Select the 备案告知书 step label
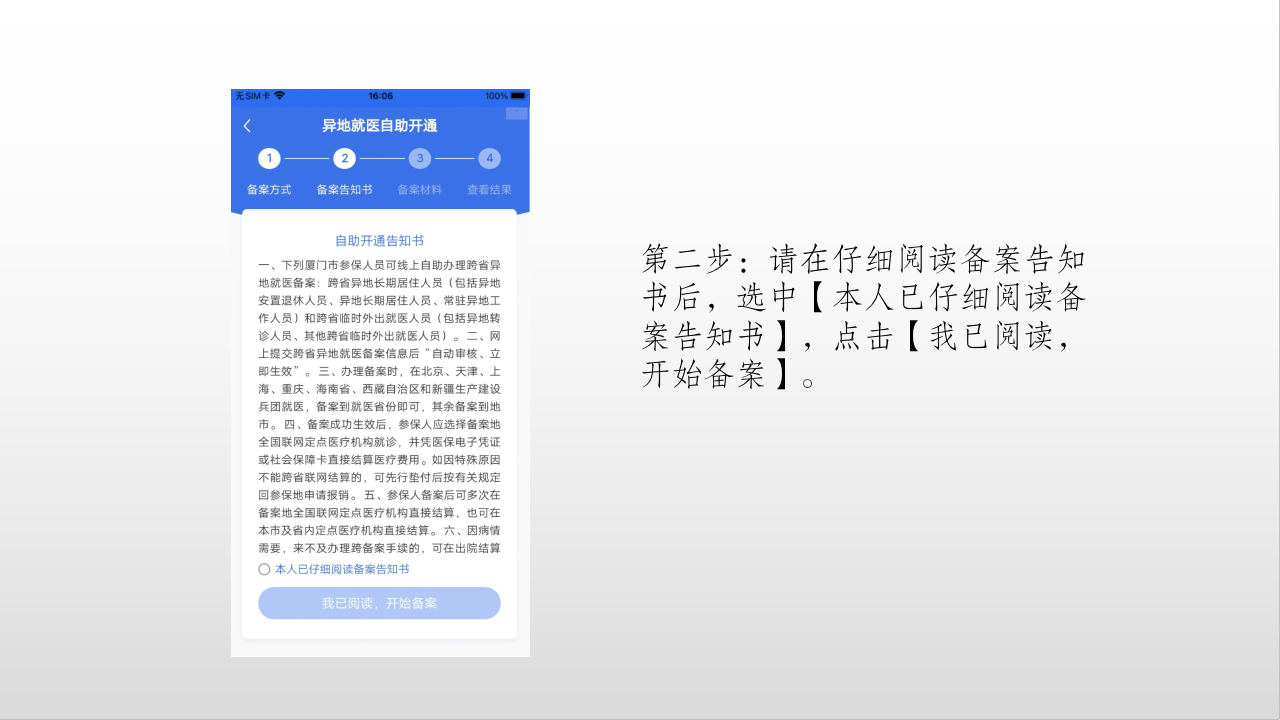Viewport: 1280px width, 720px height. [344, 189]
